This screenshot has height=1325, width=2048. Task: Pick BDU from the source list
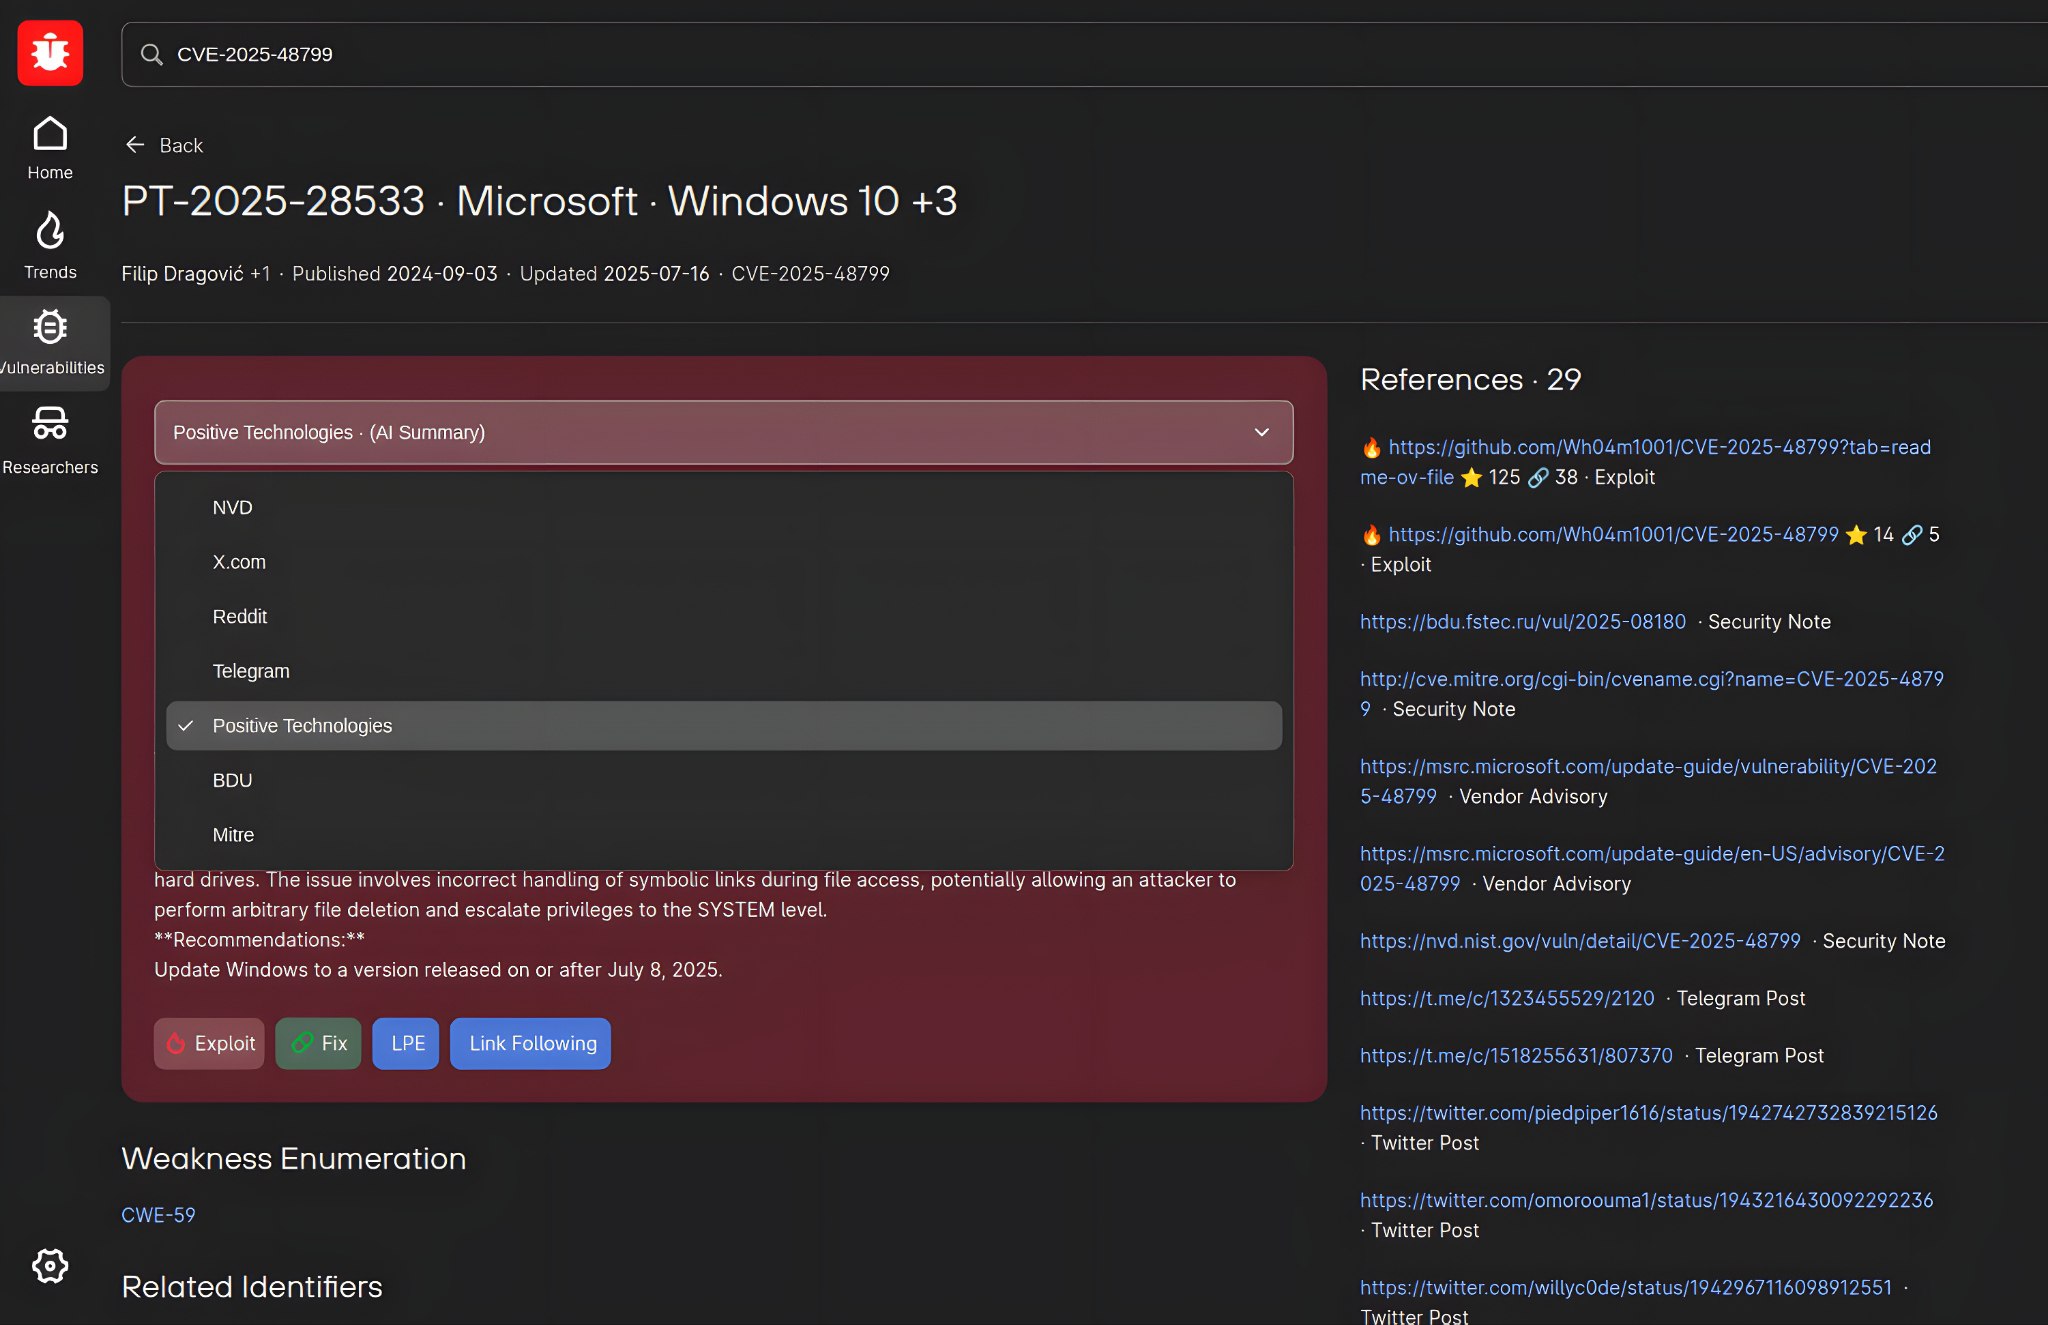(x=724, y=780)
